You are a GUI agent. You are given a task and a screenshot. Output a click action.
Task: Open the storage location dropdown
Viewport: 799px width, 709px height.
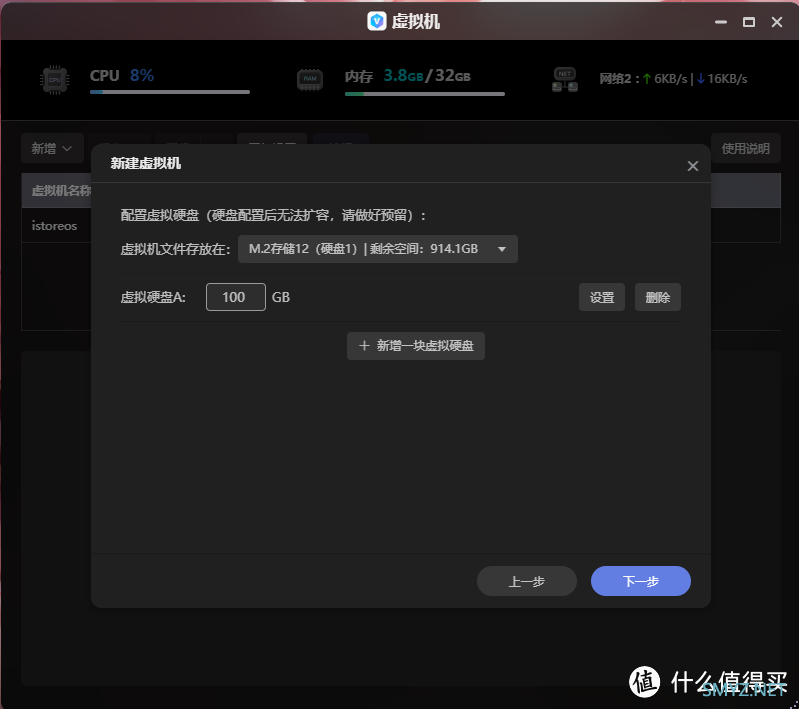378,249
